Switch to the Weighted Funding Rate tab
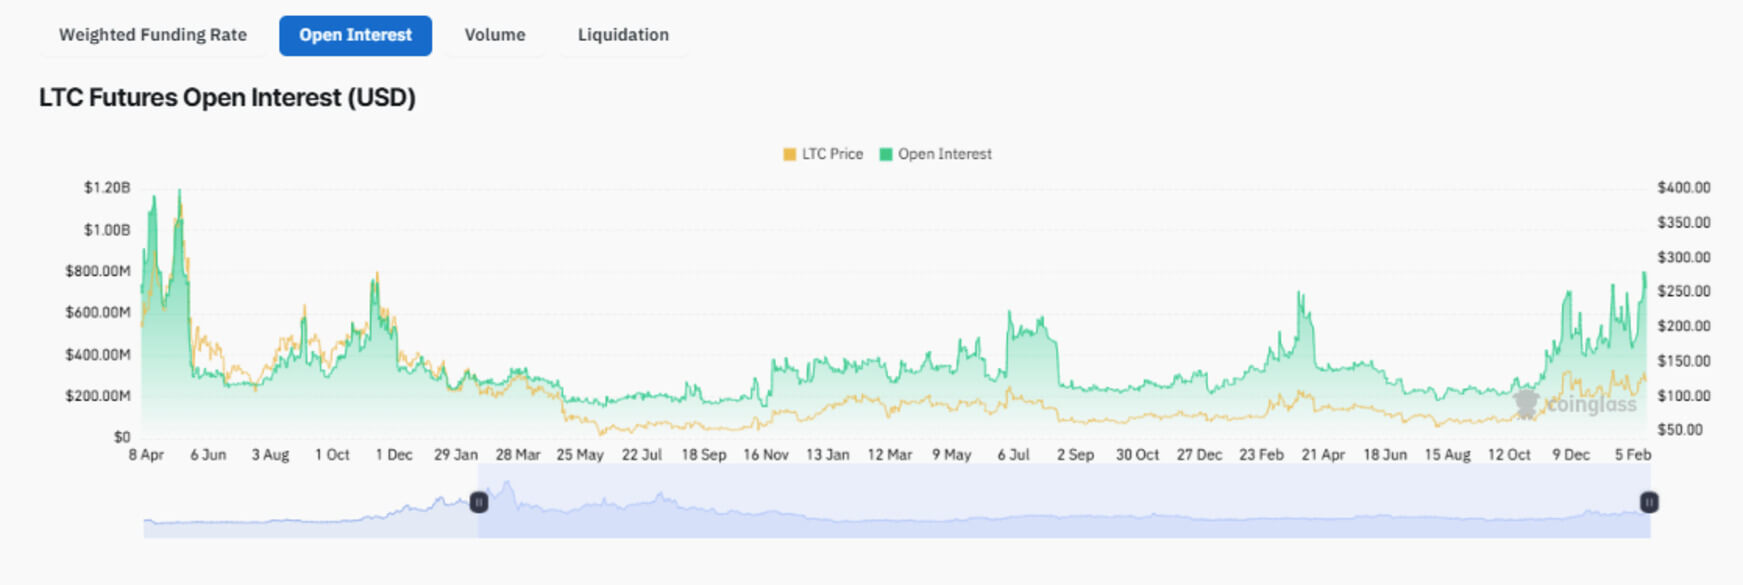The image size is (1743, 585). coord(152,35)
